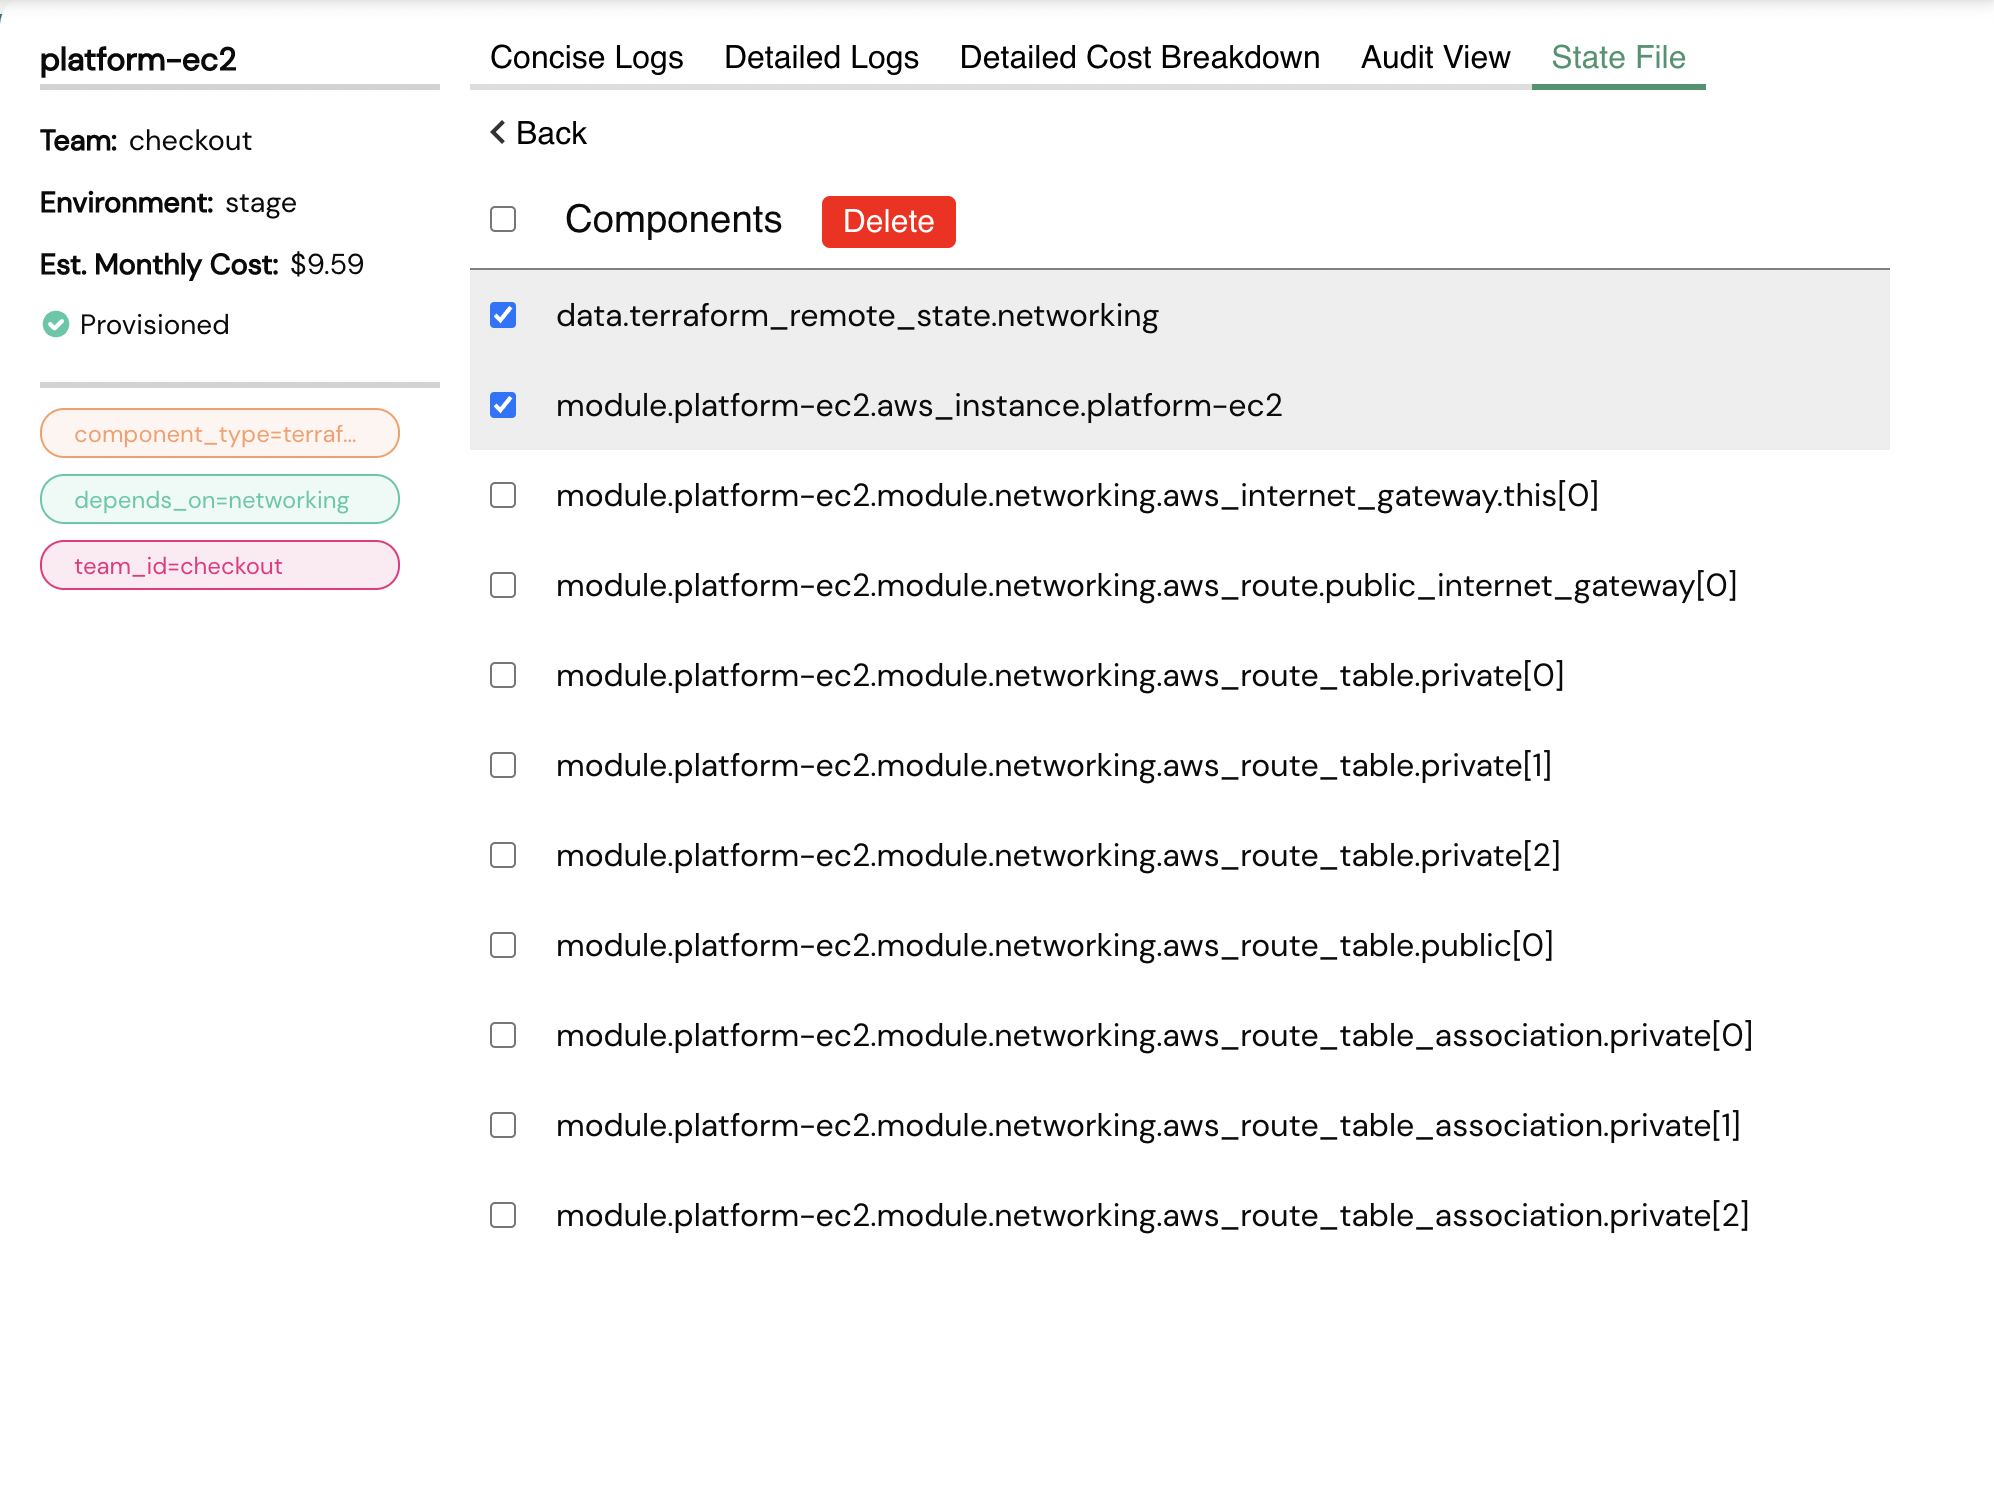
Task: Click the Est. Monthly Cost $9.59 value
Action: tap(327, 264)
